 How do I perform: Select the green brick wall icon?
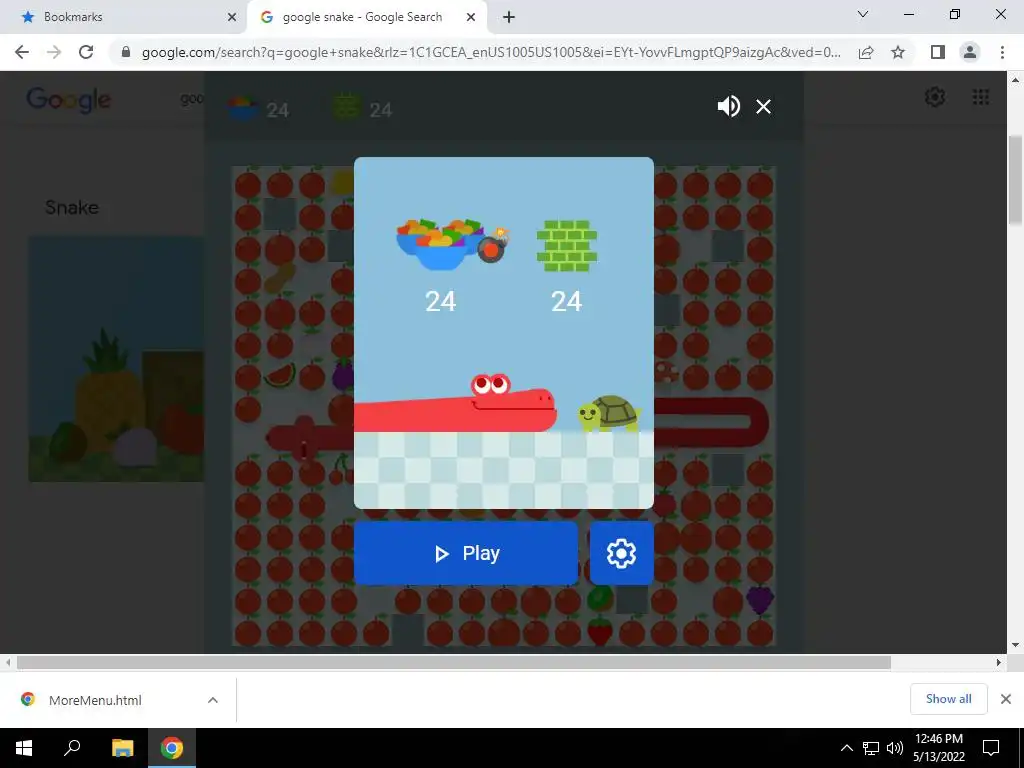[x=567, y=246]
